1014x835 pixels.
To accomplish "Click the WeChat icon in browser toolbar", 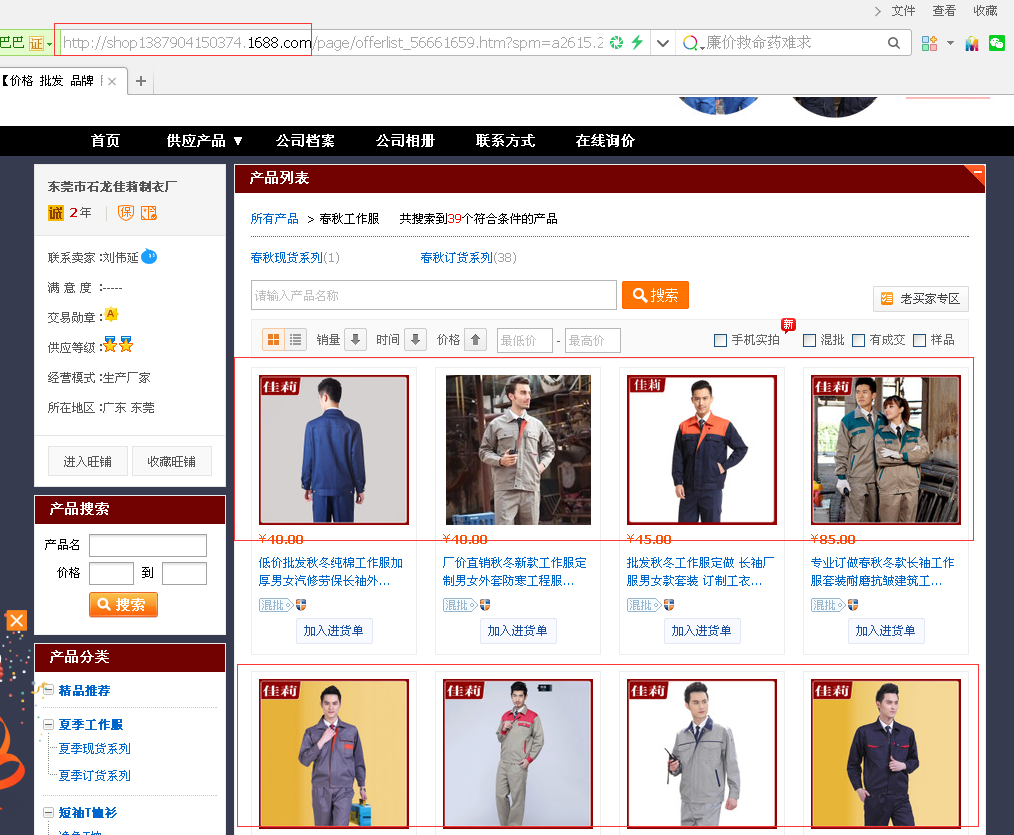I will pos(996,43).
